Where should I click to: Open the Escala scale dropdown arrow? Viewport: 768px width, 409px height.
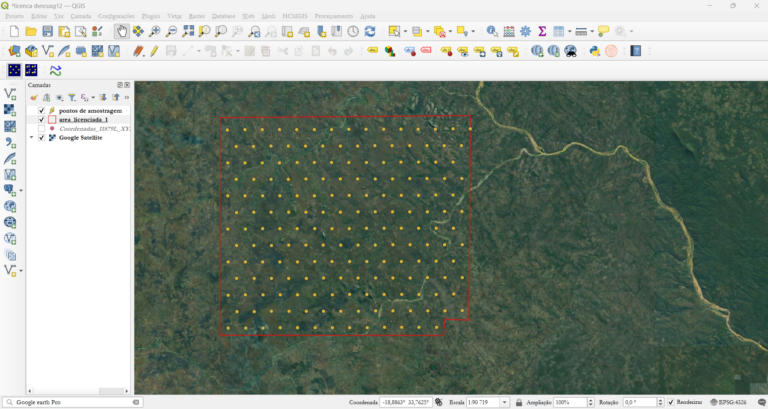click(504, 402)
